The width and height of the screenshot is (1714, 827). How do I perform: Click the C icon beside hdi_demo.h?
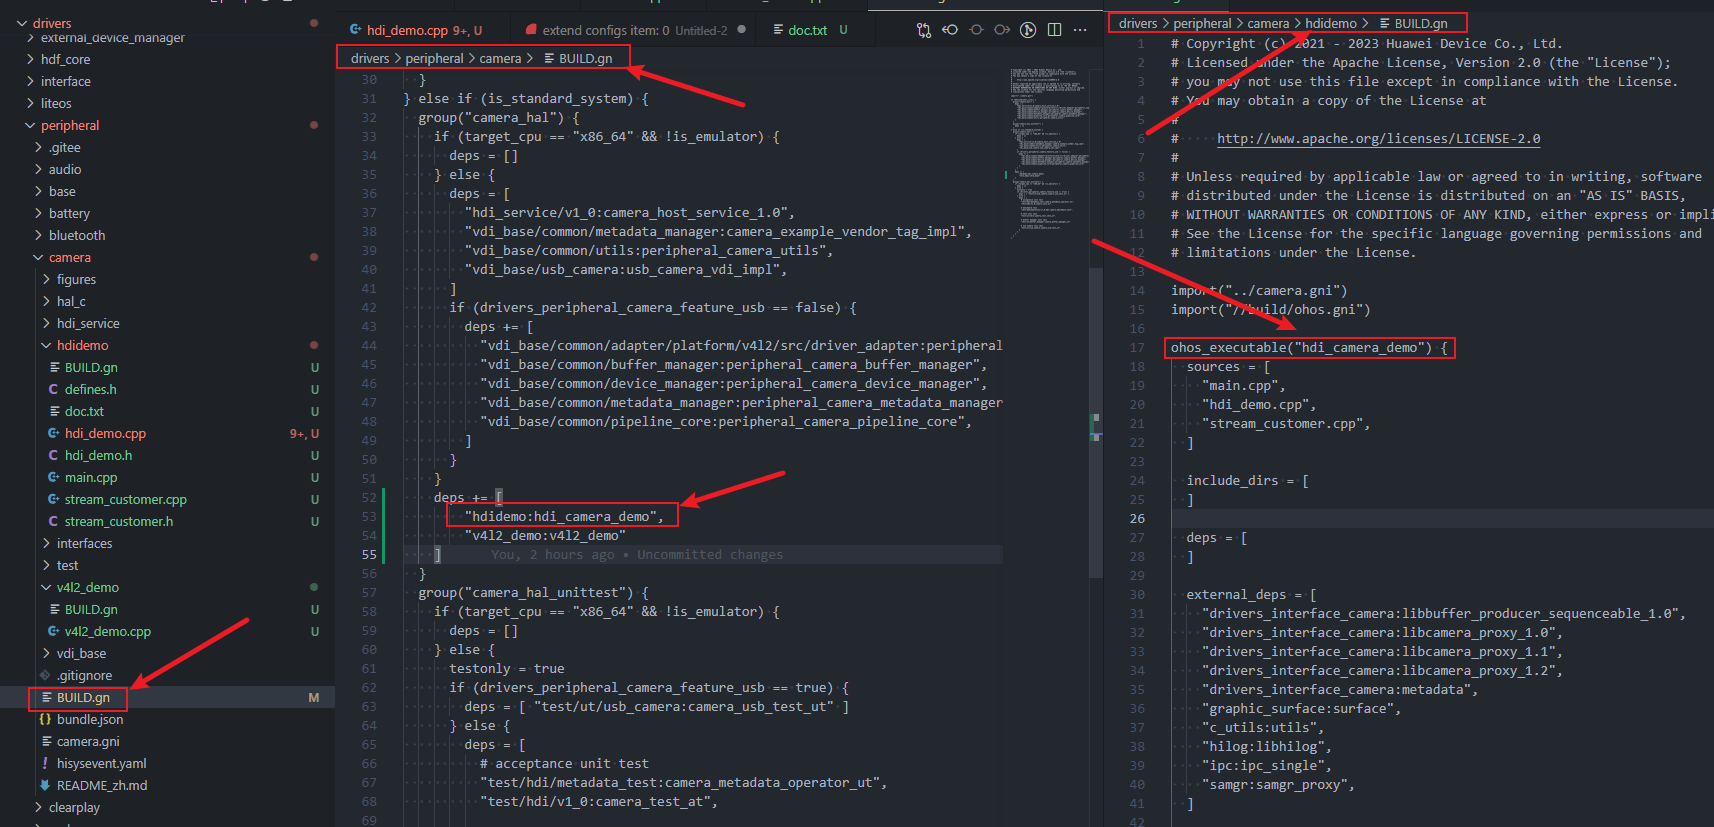[53, 455]
